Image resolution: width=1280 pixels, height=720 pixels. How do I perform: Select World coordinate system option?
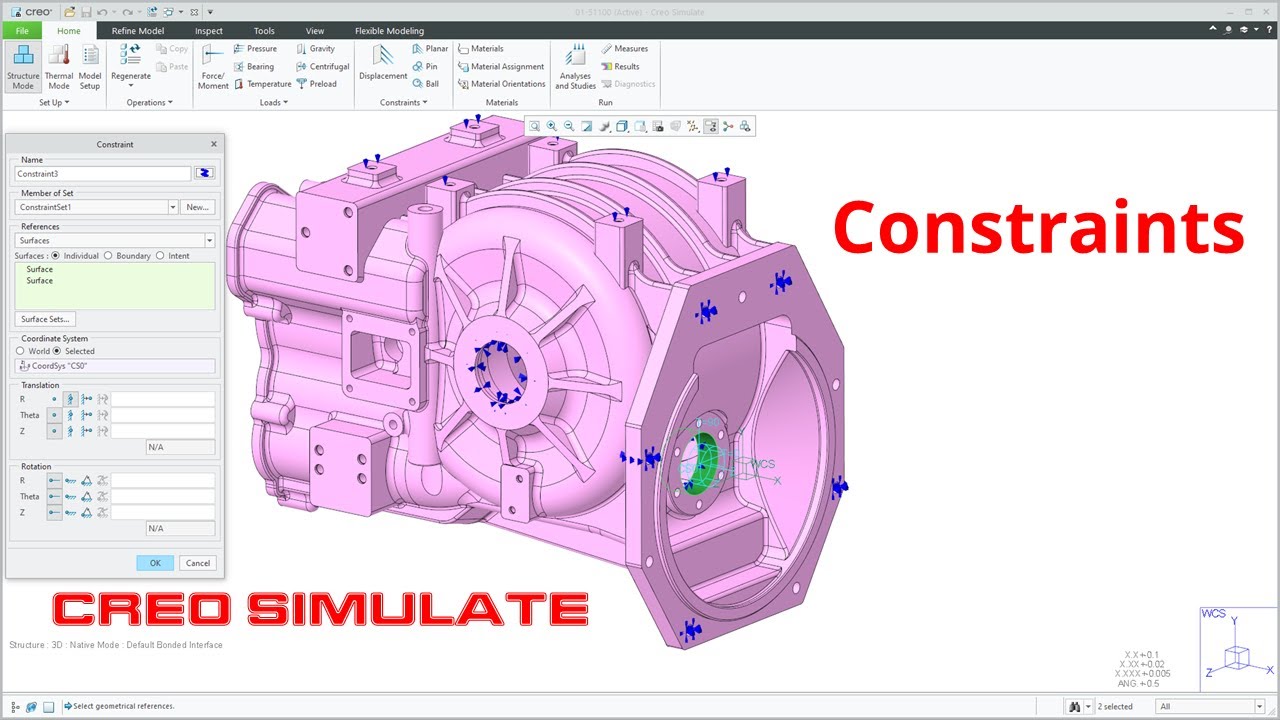point(20,351)
